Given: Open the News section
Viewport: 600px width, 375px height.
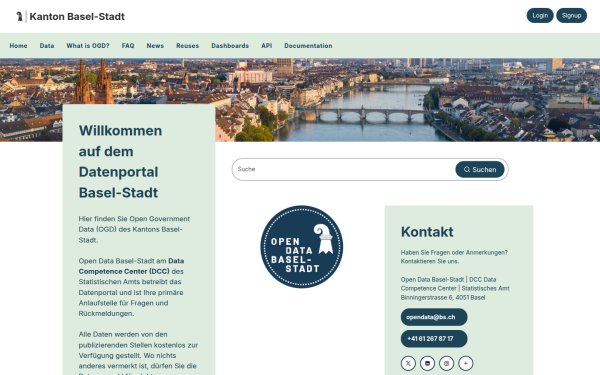Looking at the screenshot, I should (155, 46).
